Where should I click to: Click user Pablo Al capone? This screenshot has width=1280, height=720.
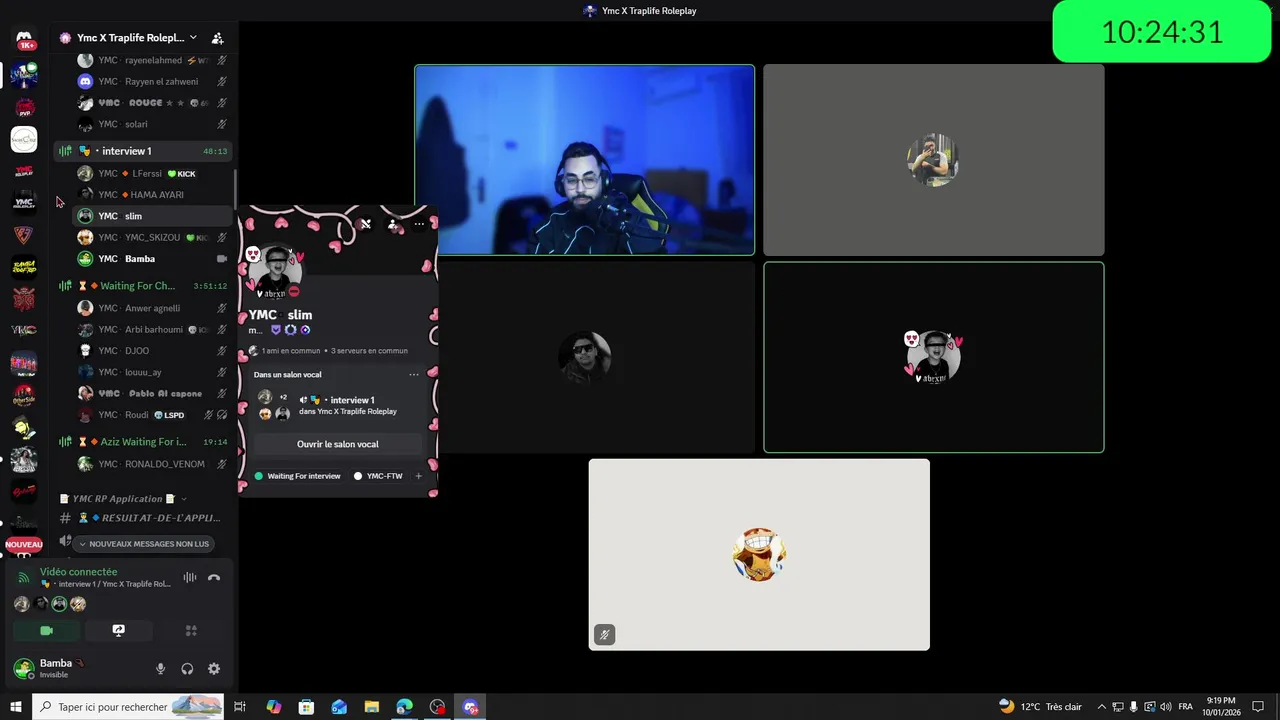click(x=152, y=393)
